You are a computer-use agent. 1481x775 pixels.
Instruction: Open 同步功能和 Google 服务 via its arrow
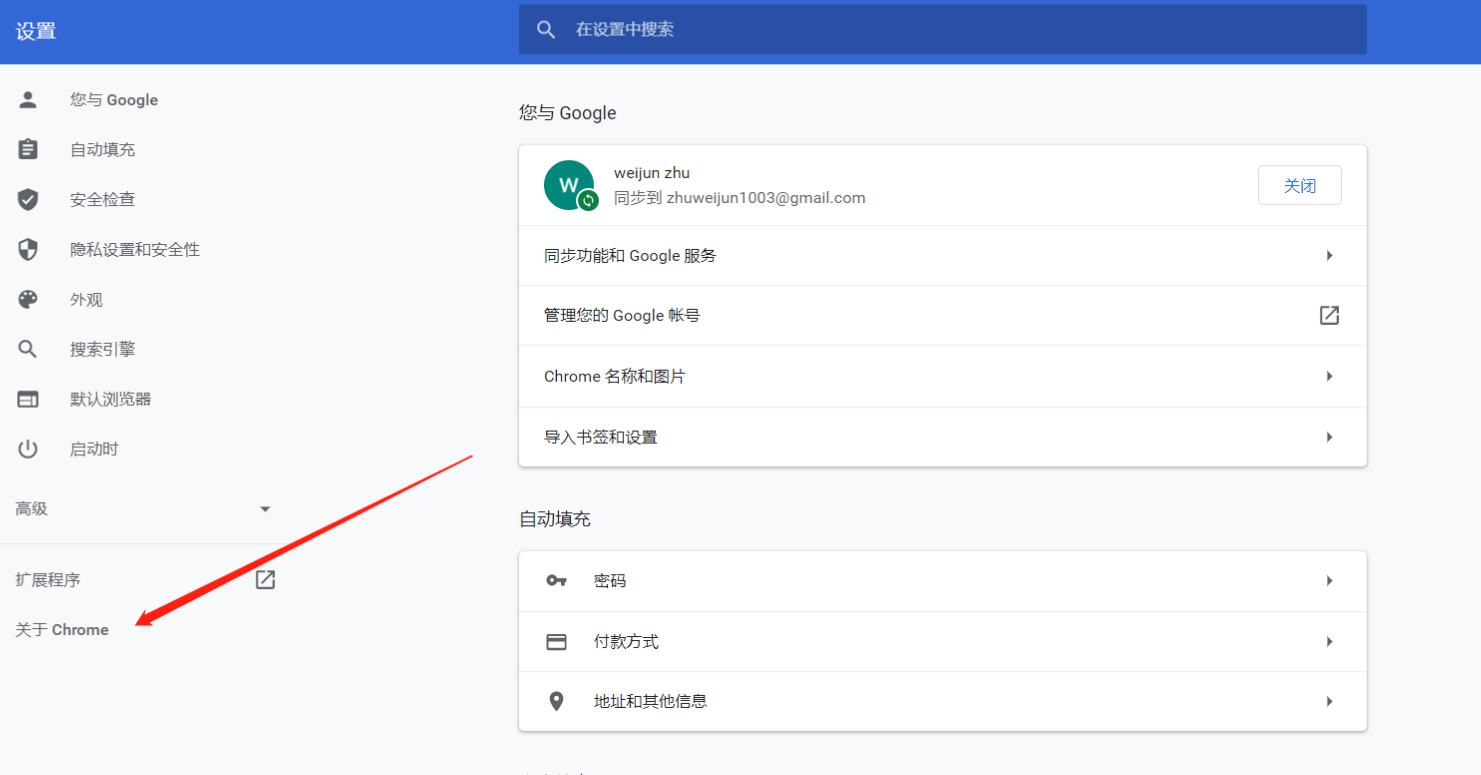tap(1329, 255)
